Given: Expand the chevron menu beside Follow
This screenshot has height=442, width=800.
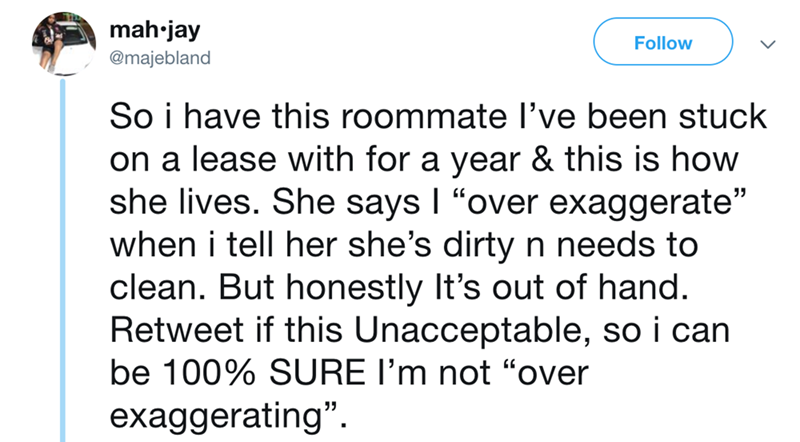Looking at the screenshot, I should click(x=765, y=44).
